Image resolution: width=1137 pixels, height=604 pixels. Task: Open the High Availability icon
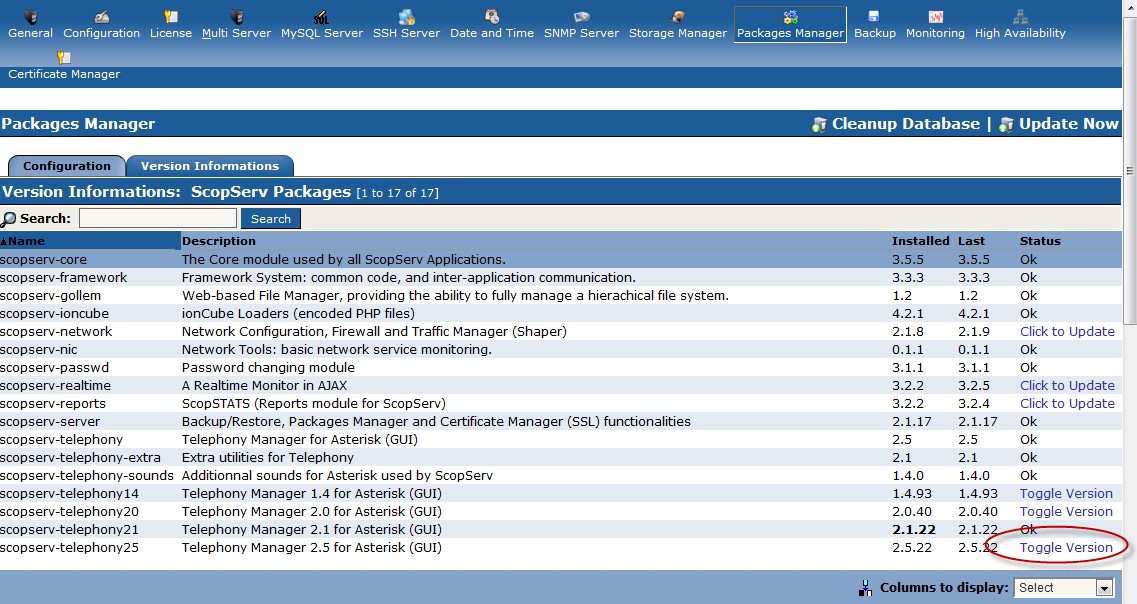click(x=1020, y=16)
